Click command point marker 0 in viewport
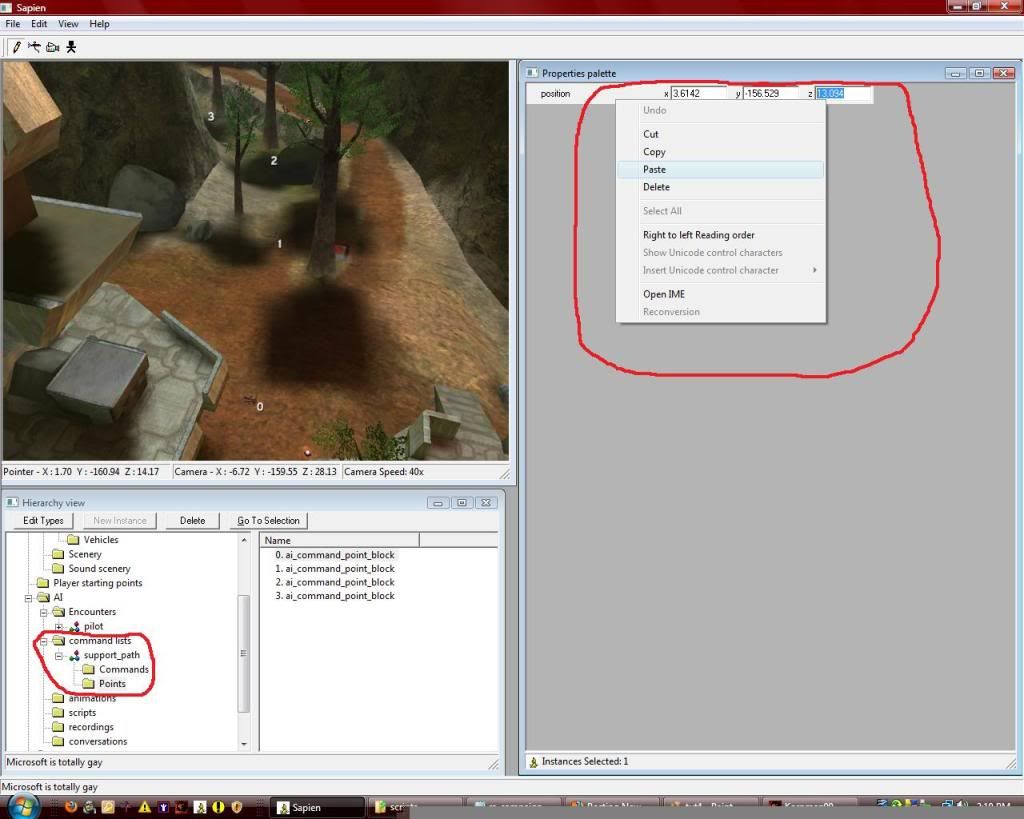 tap(259, 407)
